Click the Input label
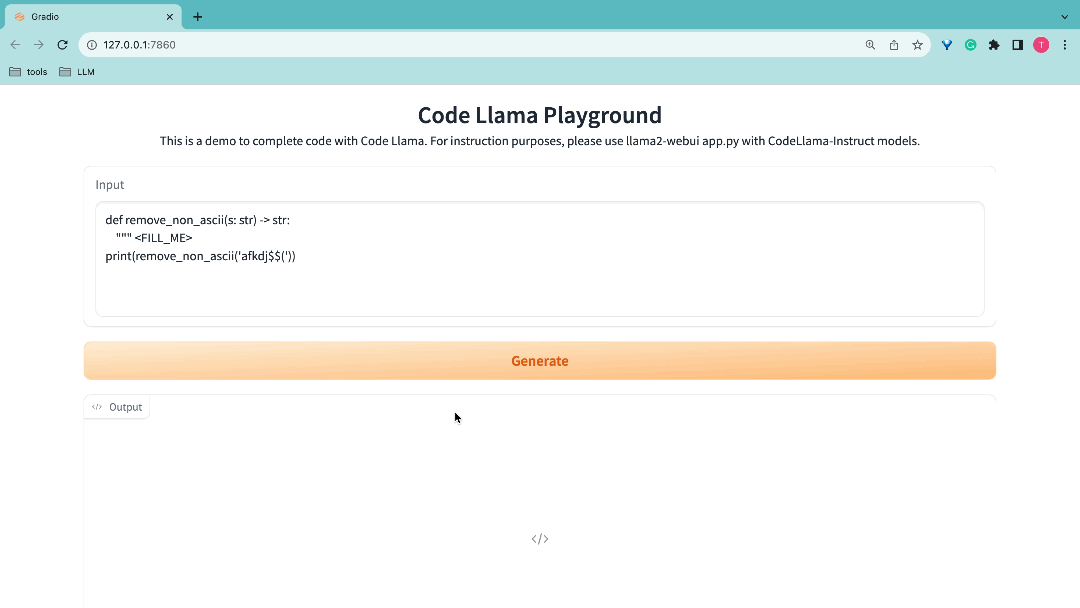This screenshot has height=608, width=1080. pos(110,185)
